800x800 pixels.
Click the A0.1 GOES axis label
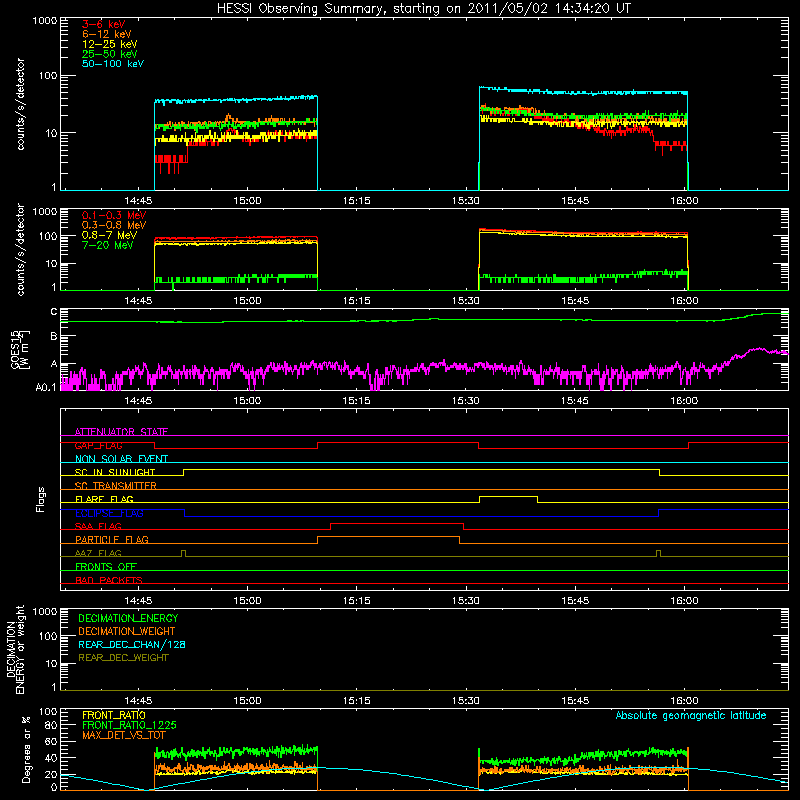click(x=46, y=388)
